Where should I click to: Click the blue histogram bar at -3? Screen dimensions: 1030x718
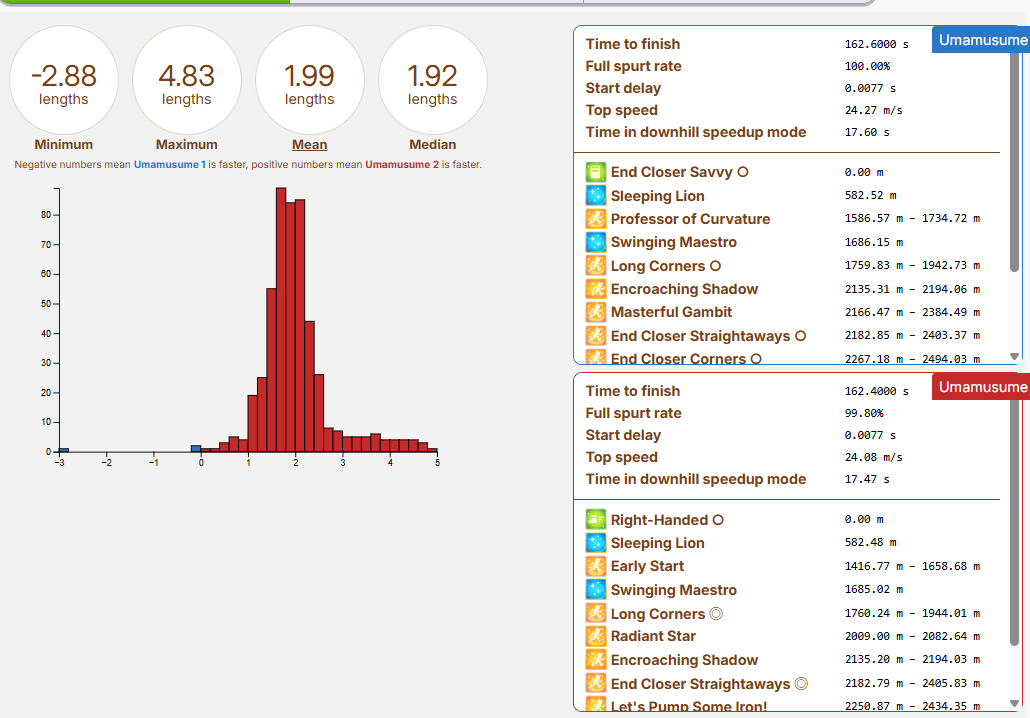[x=64, y=450]
